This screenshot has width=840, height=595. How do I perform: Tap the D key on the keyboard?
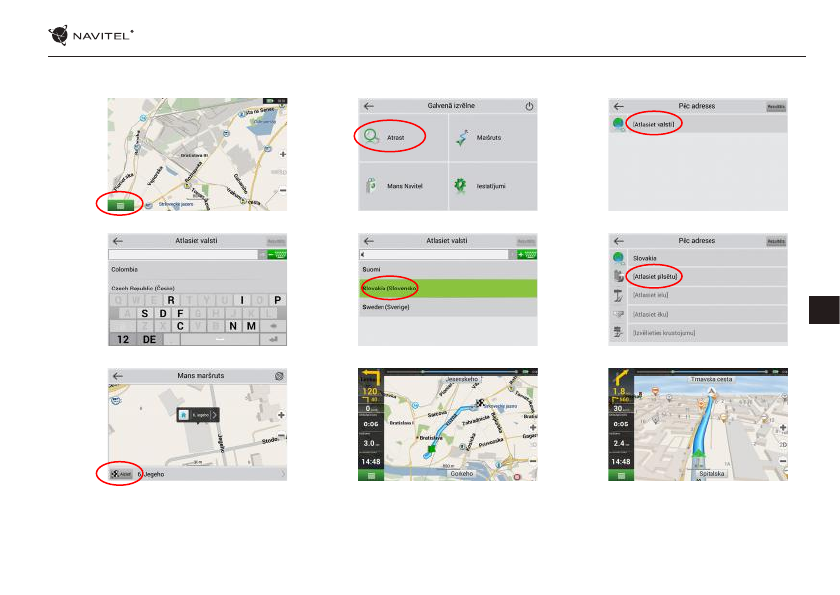[163, 313]
